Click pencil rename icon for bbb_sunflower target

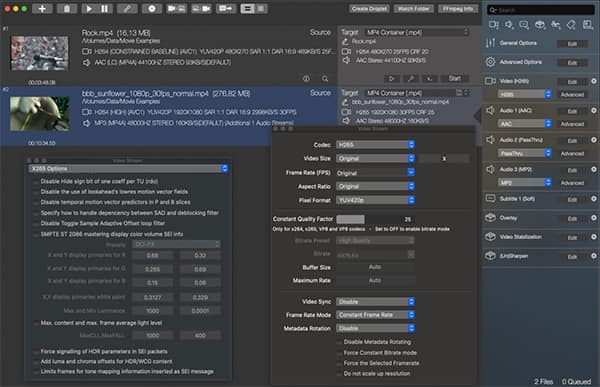pyautogui.click(x=345, y=102)
